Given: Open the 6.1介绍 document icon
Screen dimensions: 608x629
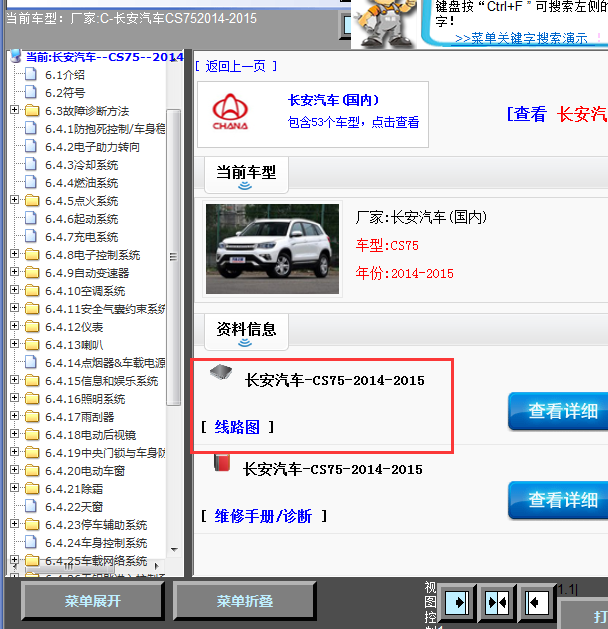Looking at the screenshot, I should [x=31, y=74].
